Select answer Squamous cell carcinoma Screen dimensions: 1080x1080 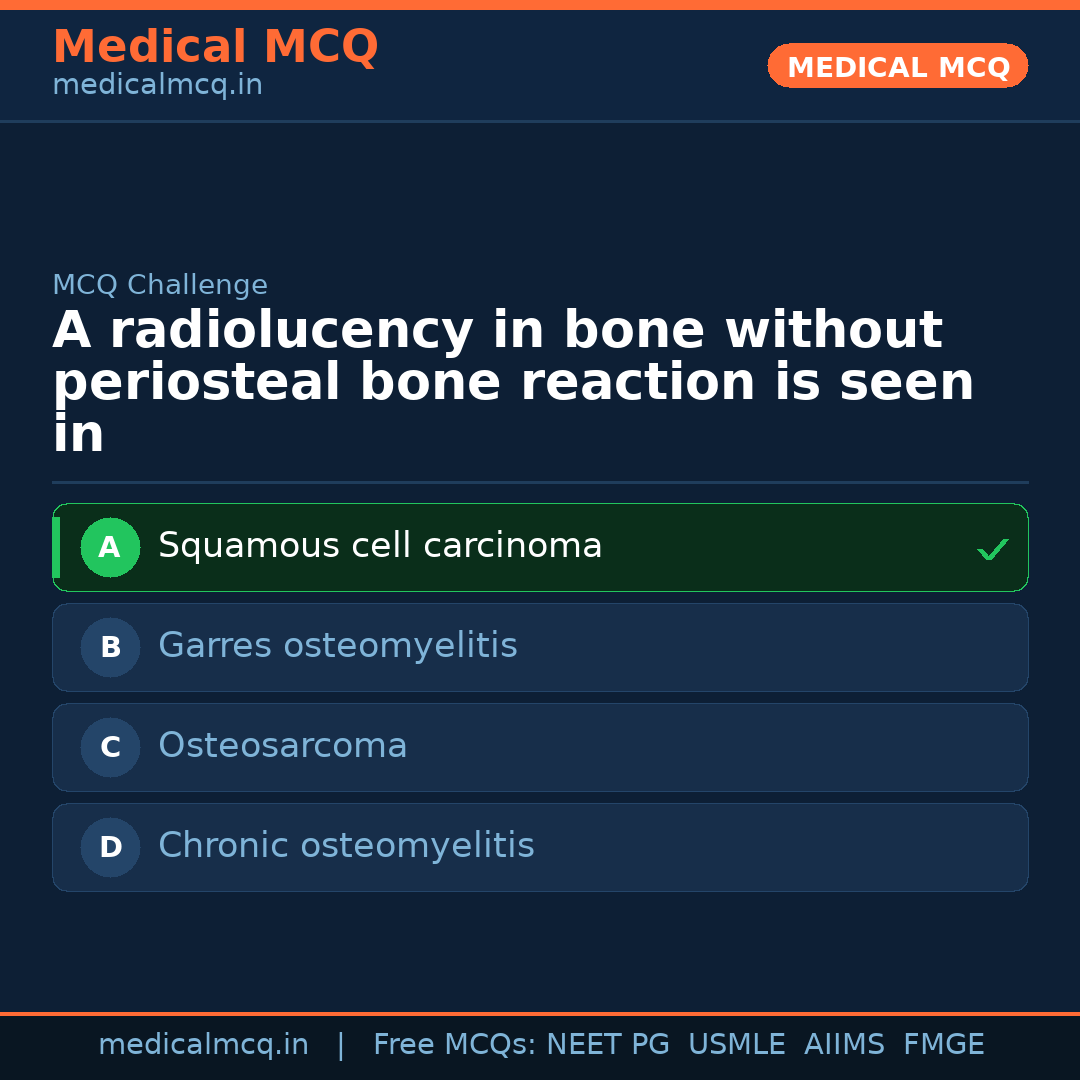(x=380, y=546)
